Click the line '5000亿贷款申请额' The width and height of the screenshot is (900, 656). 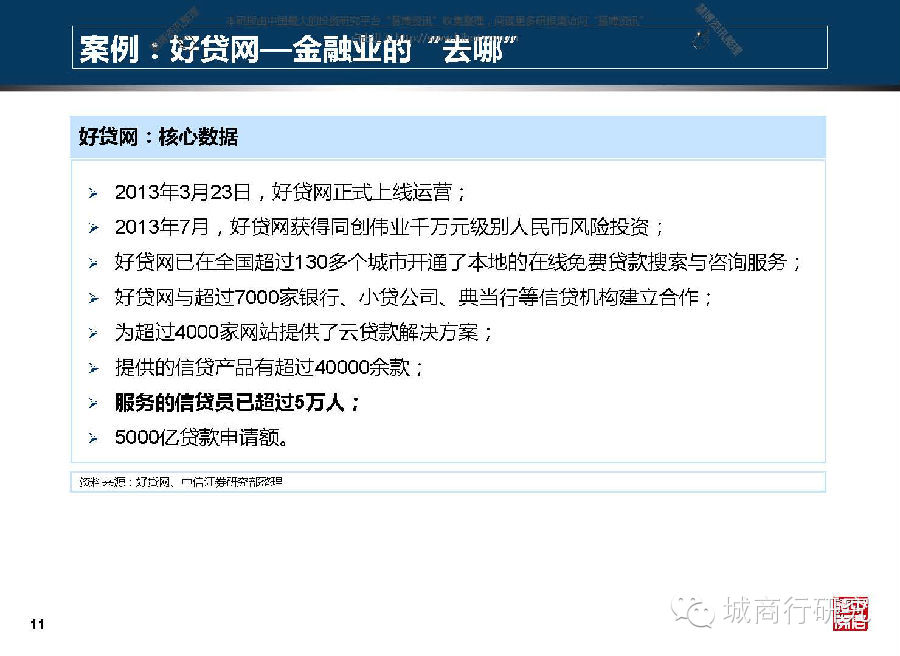201,437
